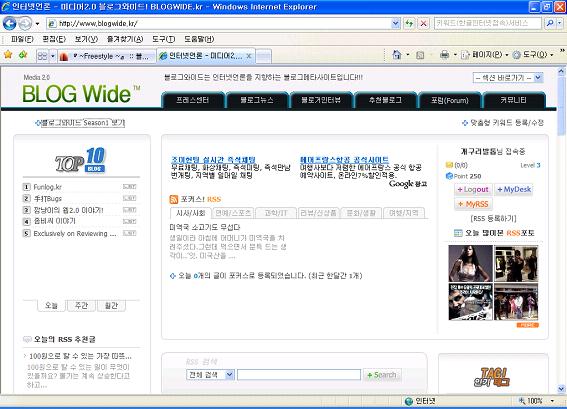The image size is (567, 409).
Task: Click the +Search button
Action: click(382, 375)
